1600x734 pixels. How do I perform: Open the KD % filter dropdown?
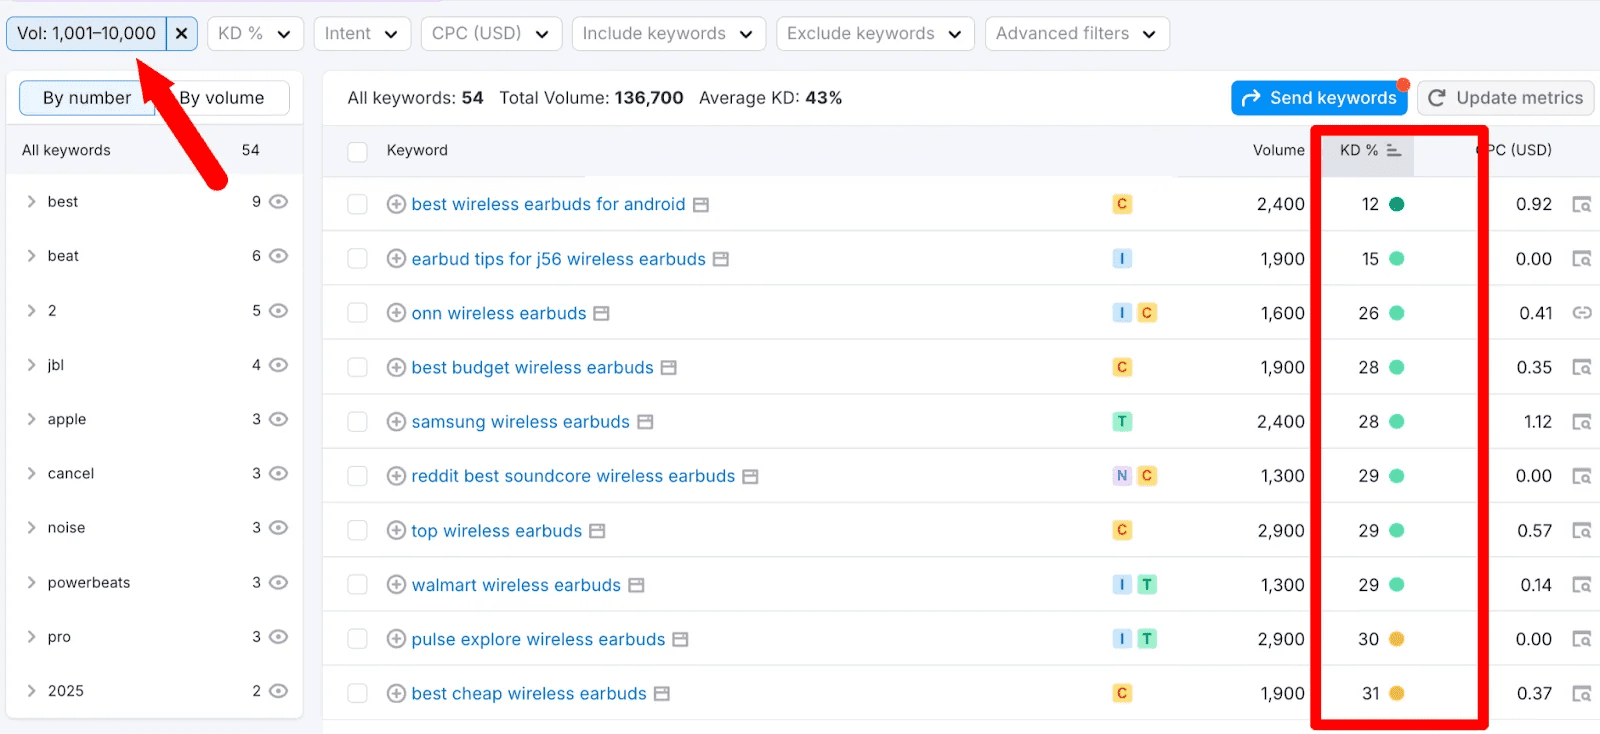254,33
